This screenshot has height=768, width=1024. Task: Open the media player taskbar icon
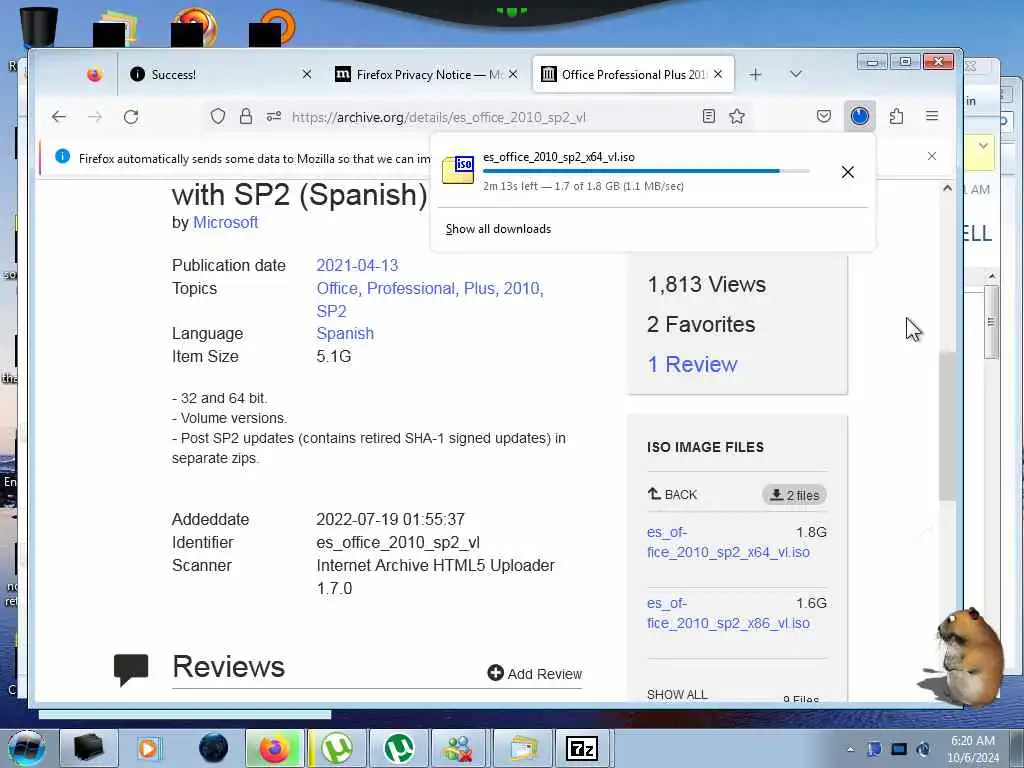tap(148, 748)
